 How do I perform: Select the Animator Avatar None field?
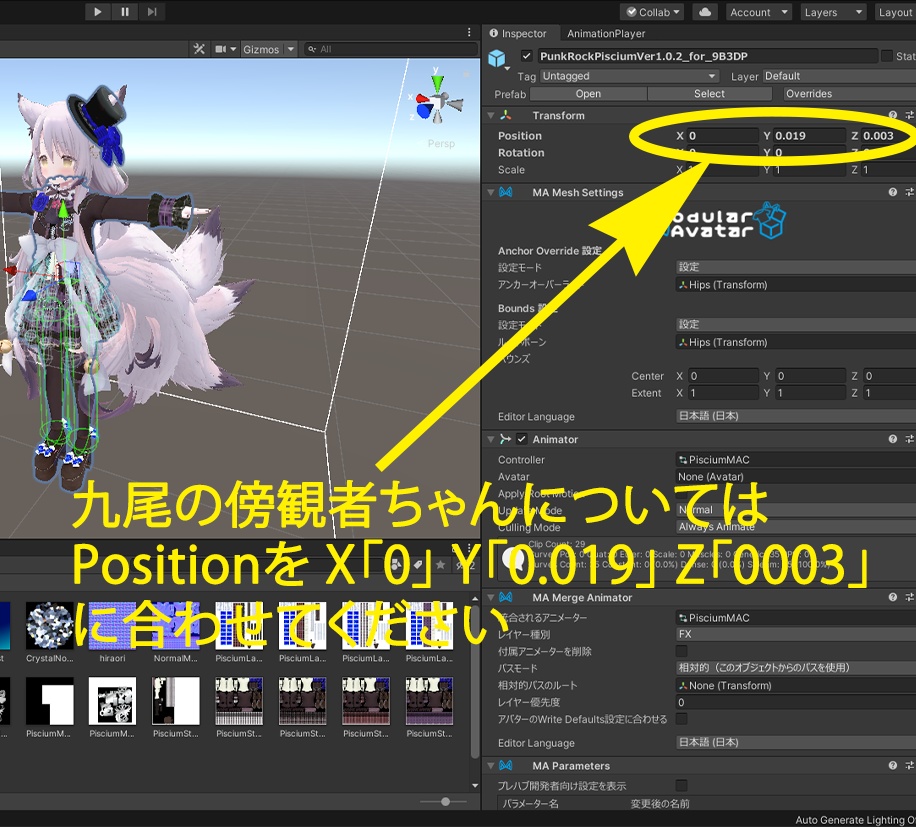coord(796,477)
